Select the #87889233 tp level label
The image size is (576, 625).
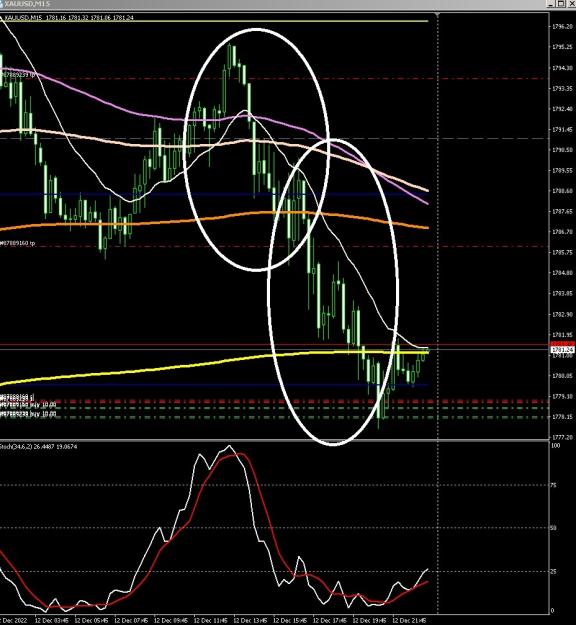pyautogui.click(x=18, y=75)
